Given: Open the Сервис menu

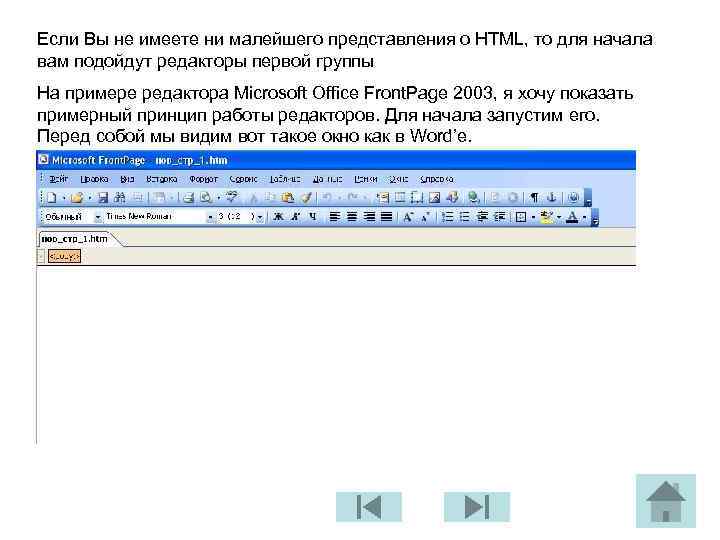Looking at the screenshot, I should [x=244, y=179].
